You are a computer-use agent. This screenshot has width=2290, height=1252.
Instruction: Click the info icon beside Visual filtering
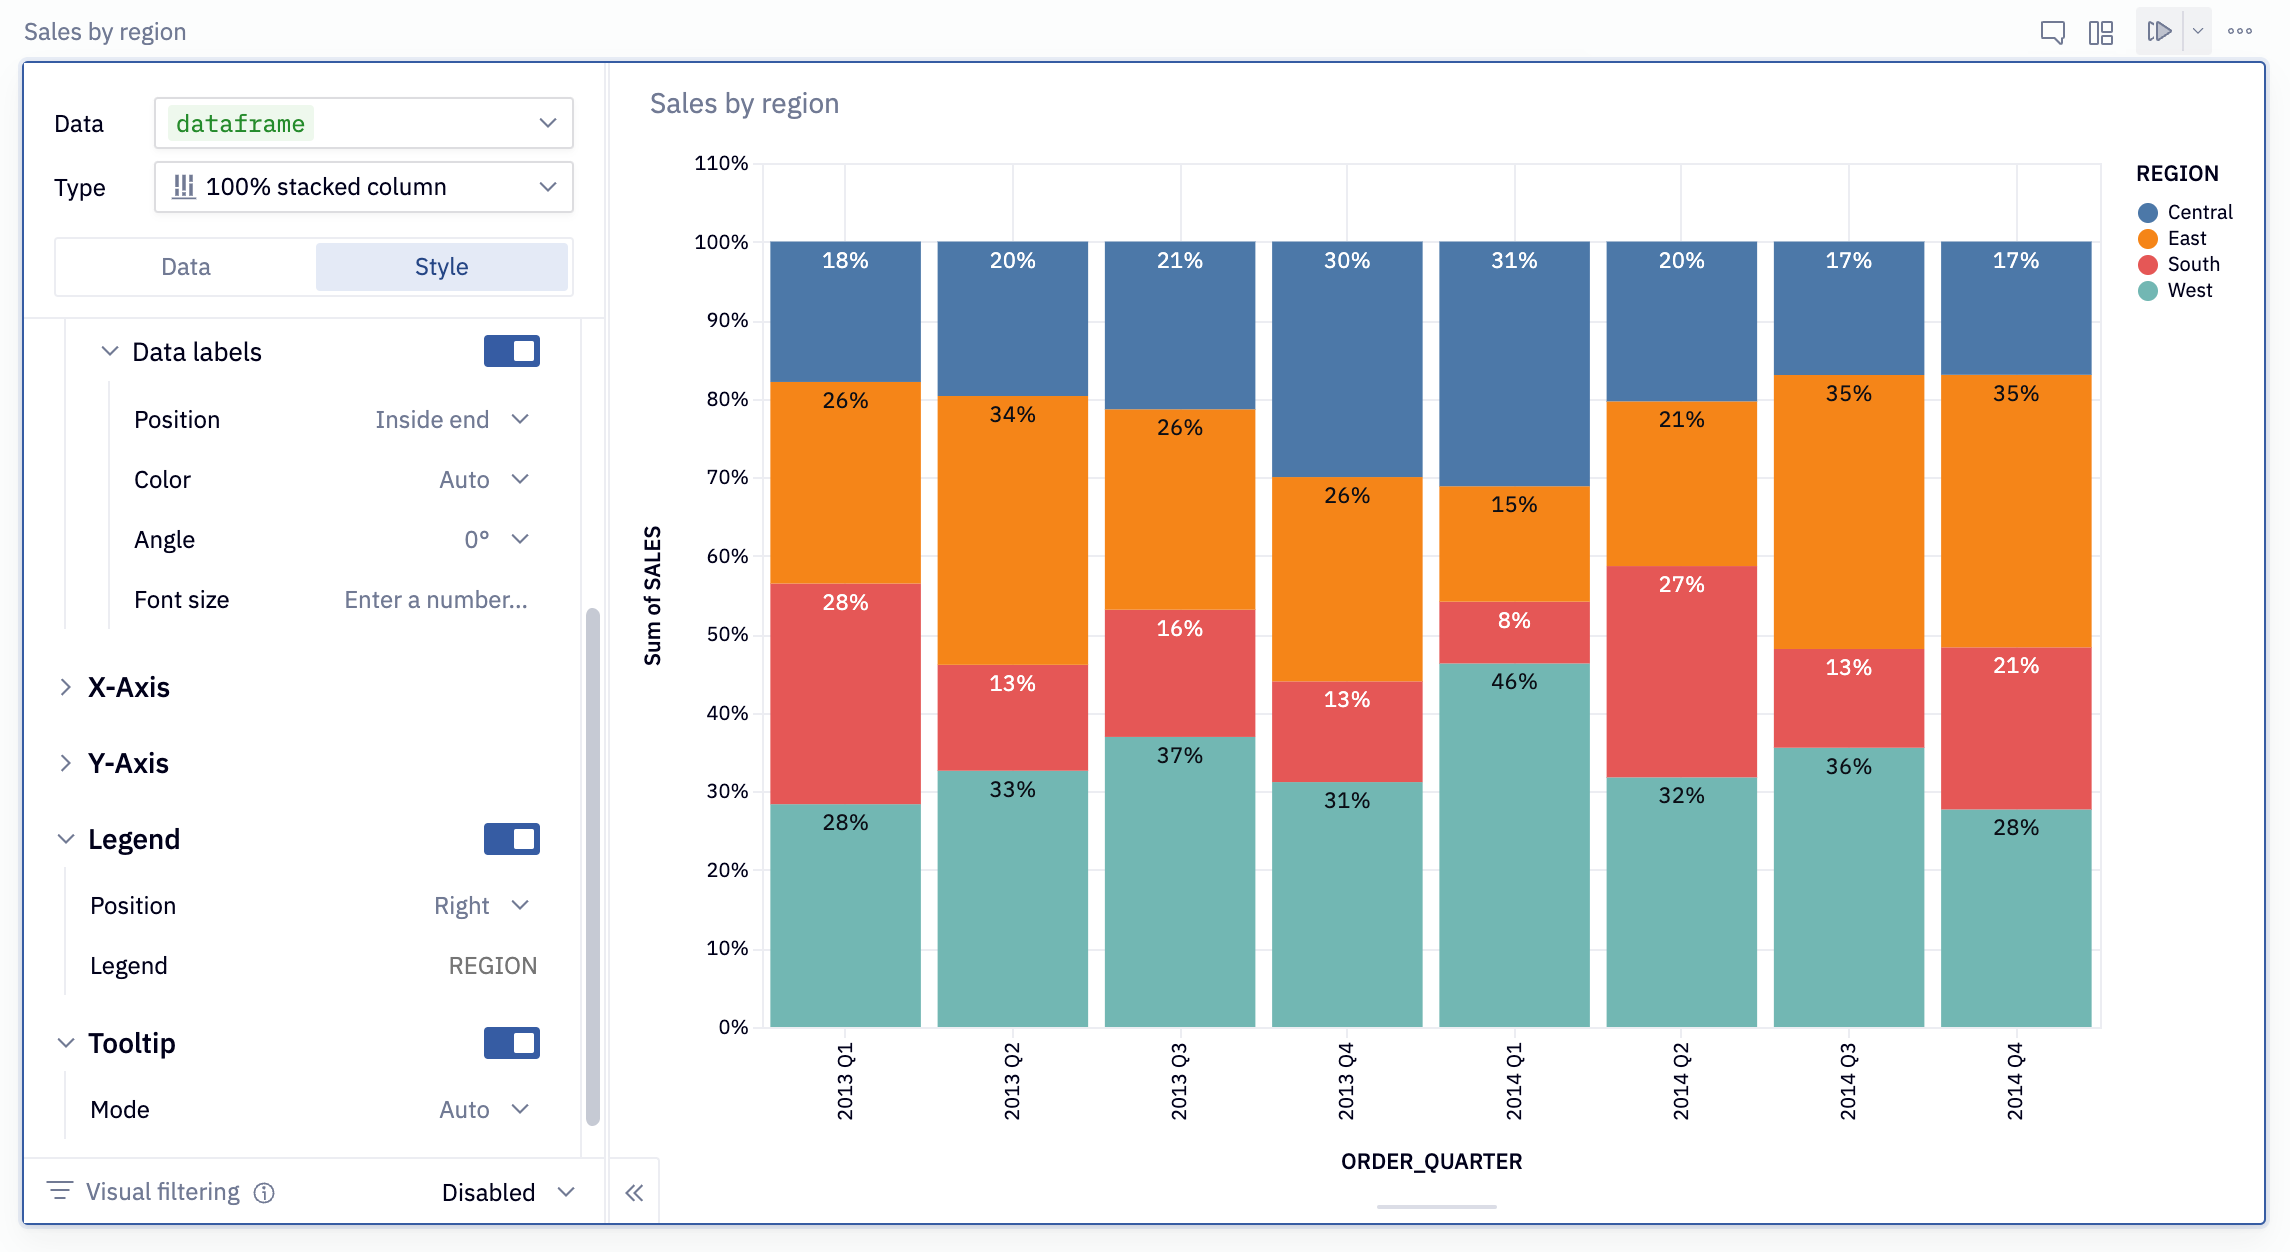point(263,1192)
